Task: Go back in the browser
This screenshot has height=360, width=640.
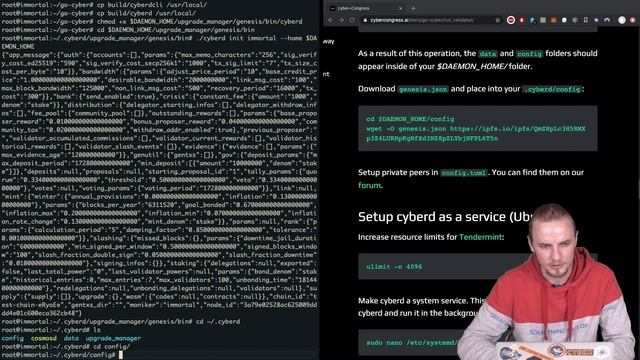Action: [331, 20]
